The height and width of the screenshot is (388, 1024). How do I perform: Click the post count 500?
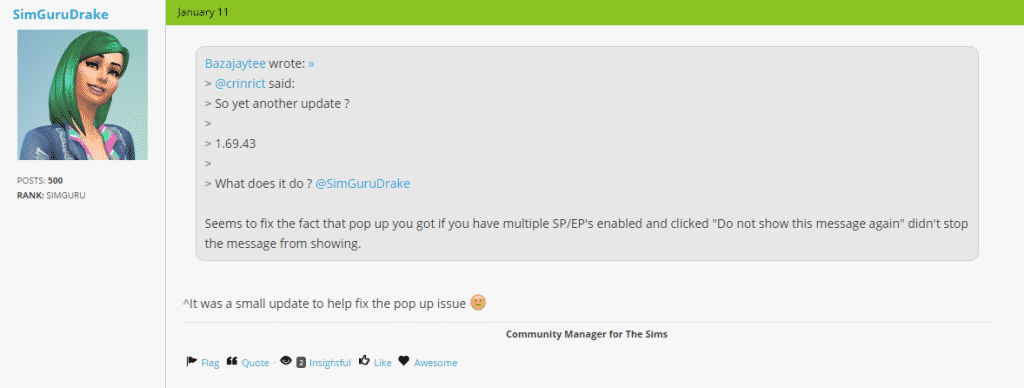pos(56,181)
